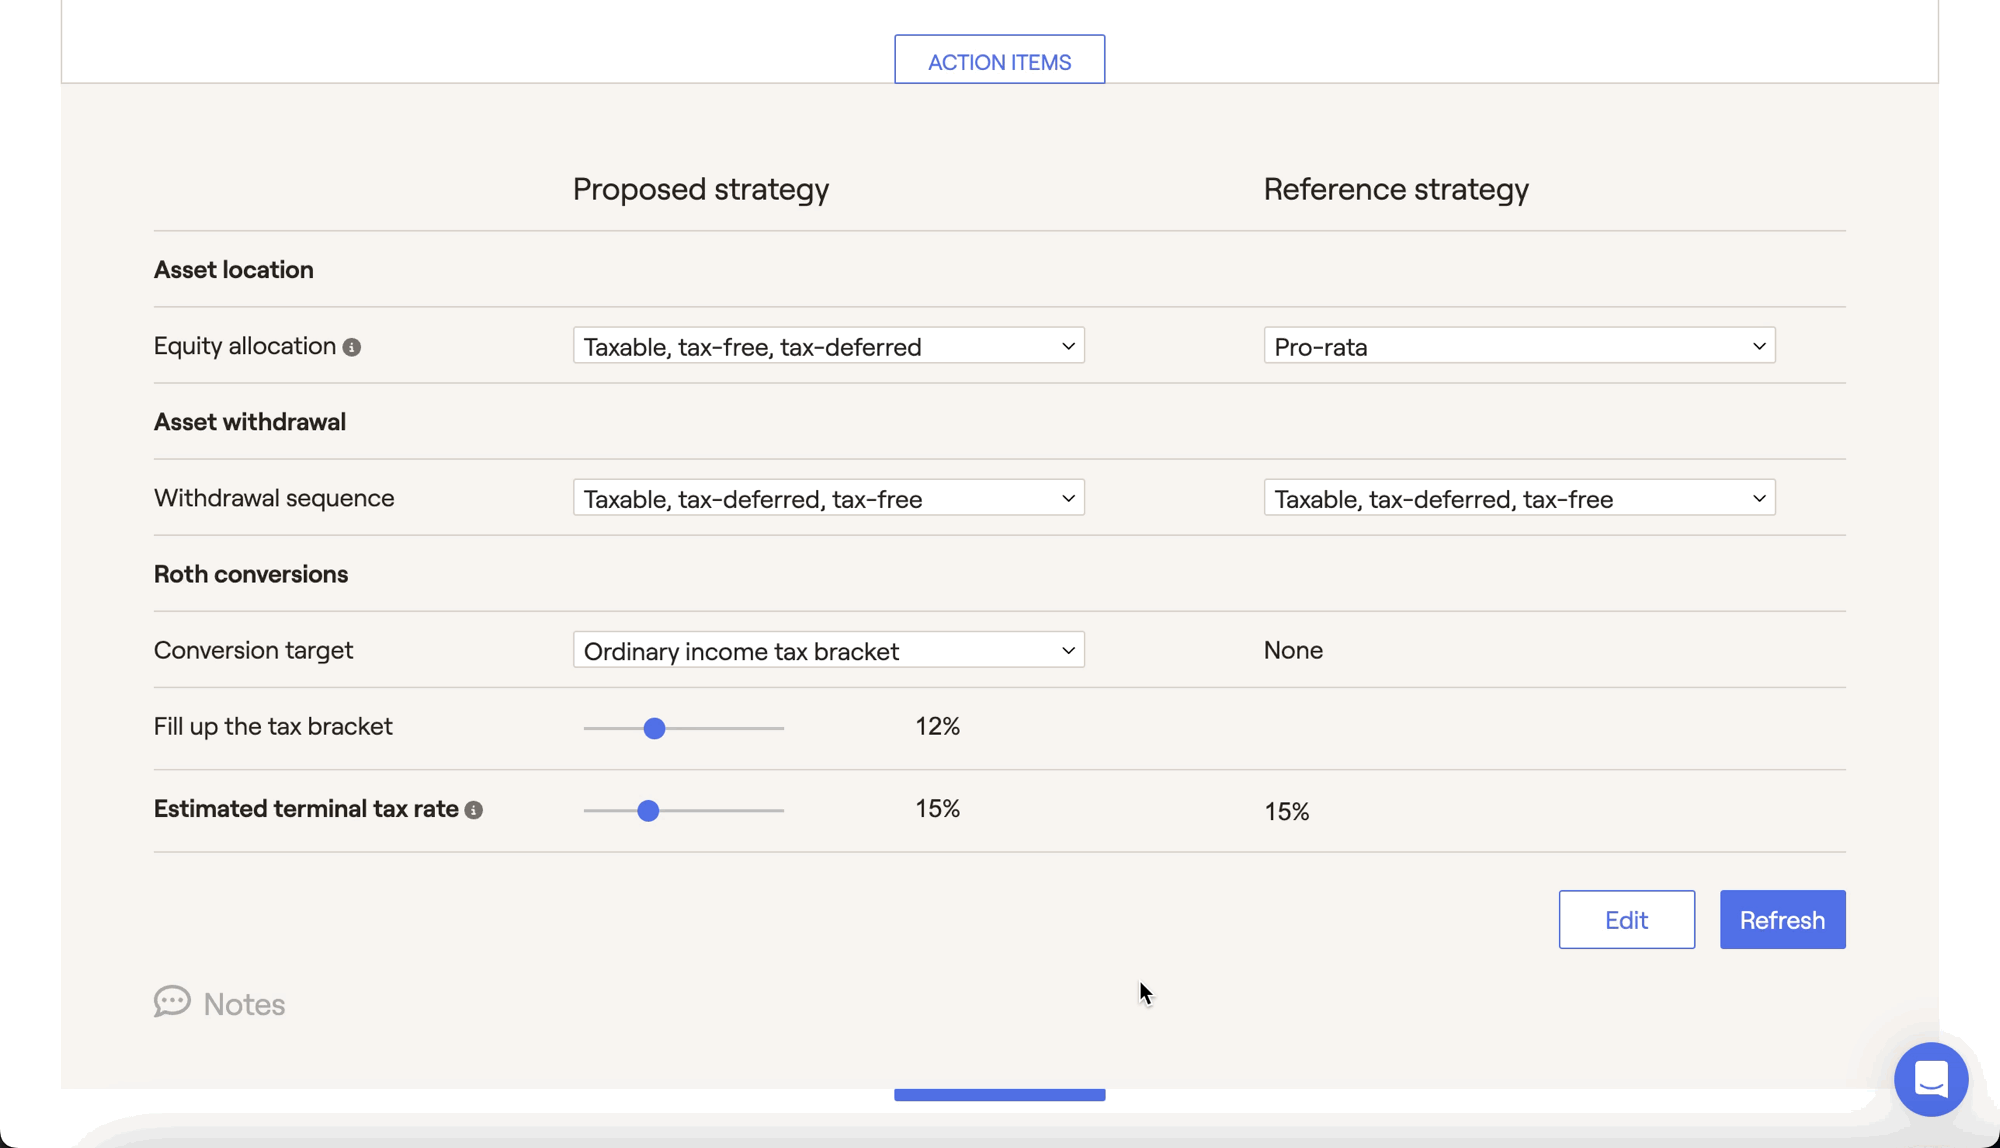Click the Asset location section heading
2000x1148 pixels.
pos(234,270)
